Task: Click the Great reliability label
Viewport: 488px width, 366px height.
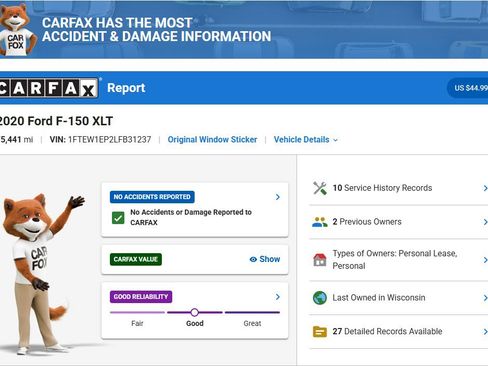Action: tap(252, 323)
